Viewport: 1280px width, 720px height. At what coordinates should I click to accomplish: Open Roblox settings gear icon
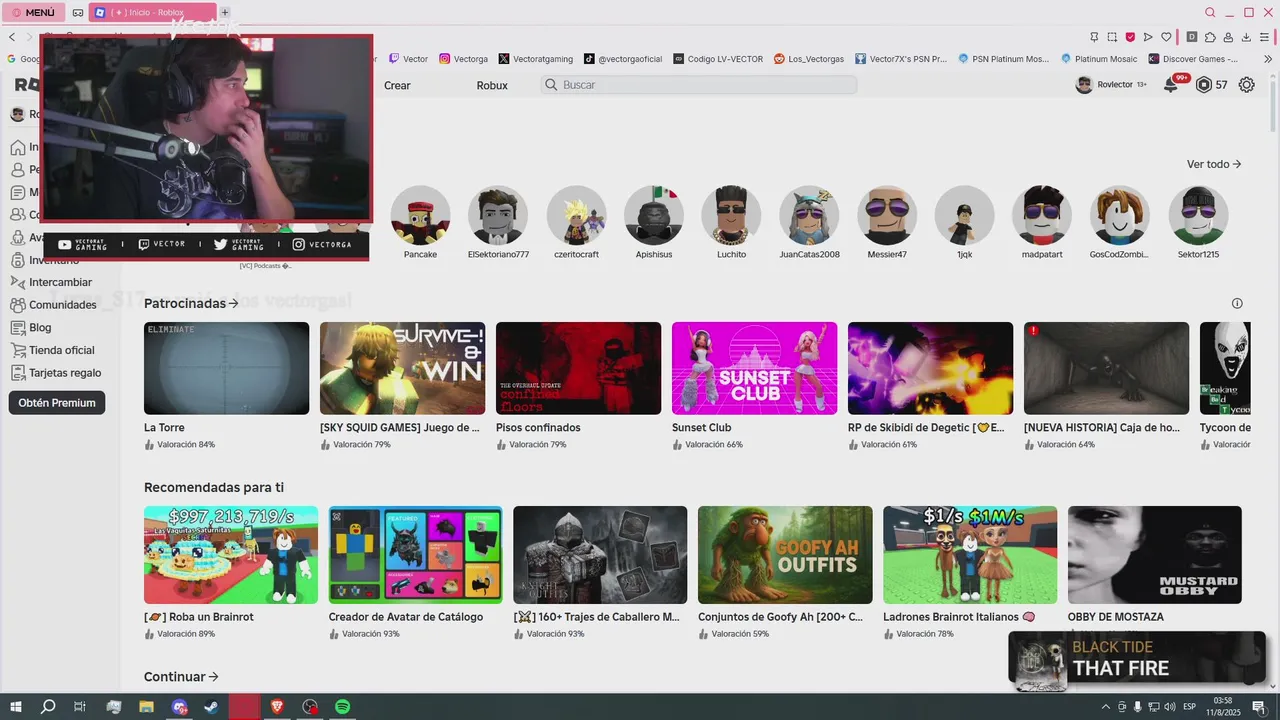pyautogui.click(x=1246, y=85)
